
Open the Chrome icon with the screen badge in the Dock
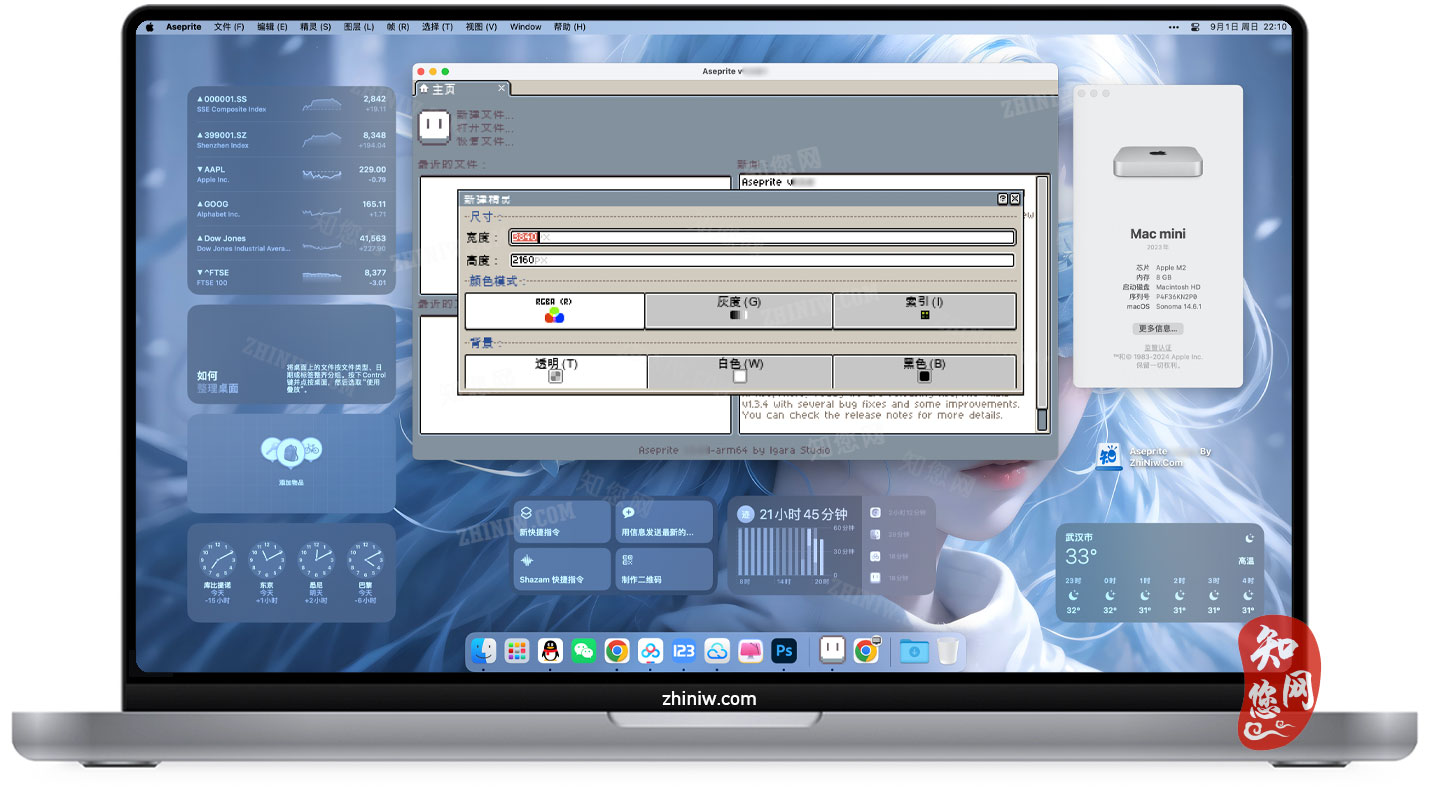pos(866,651)
